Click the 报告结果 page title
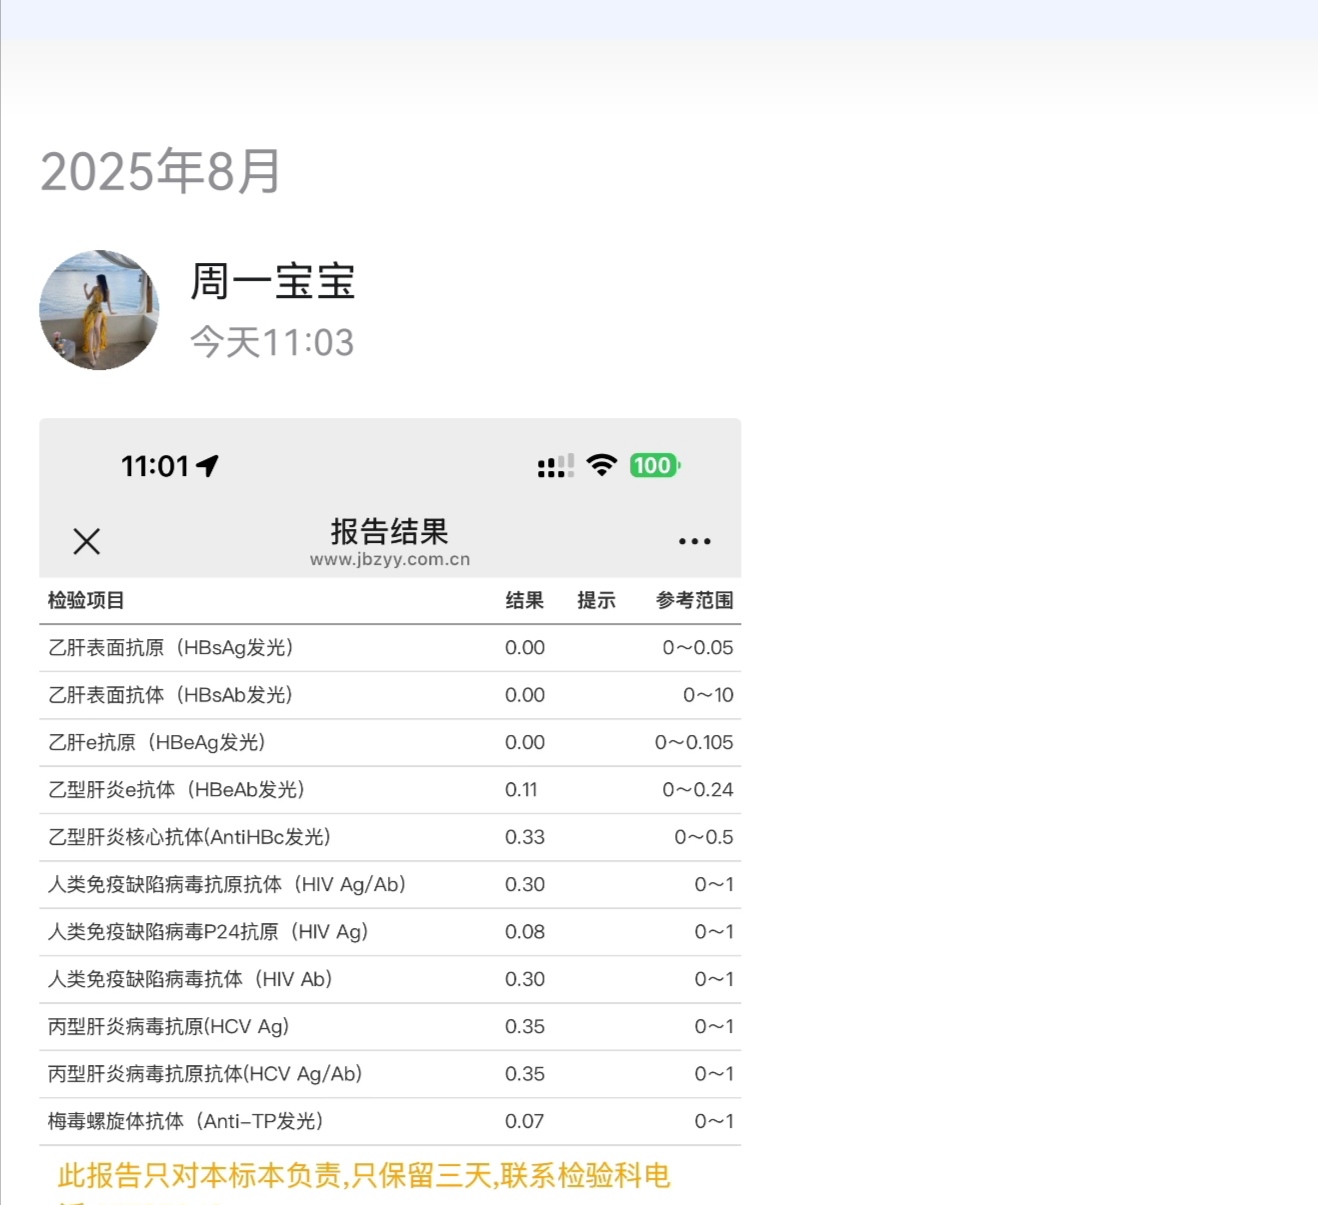Image resolution: width=1318 pixels, height=1205 pixels. (x=389, y=531)
